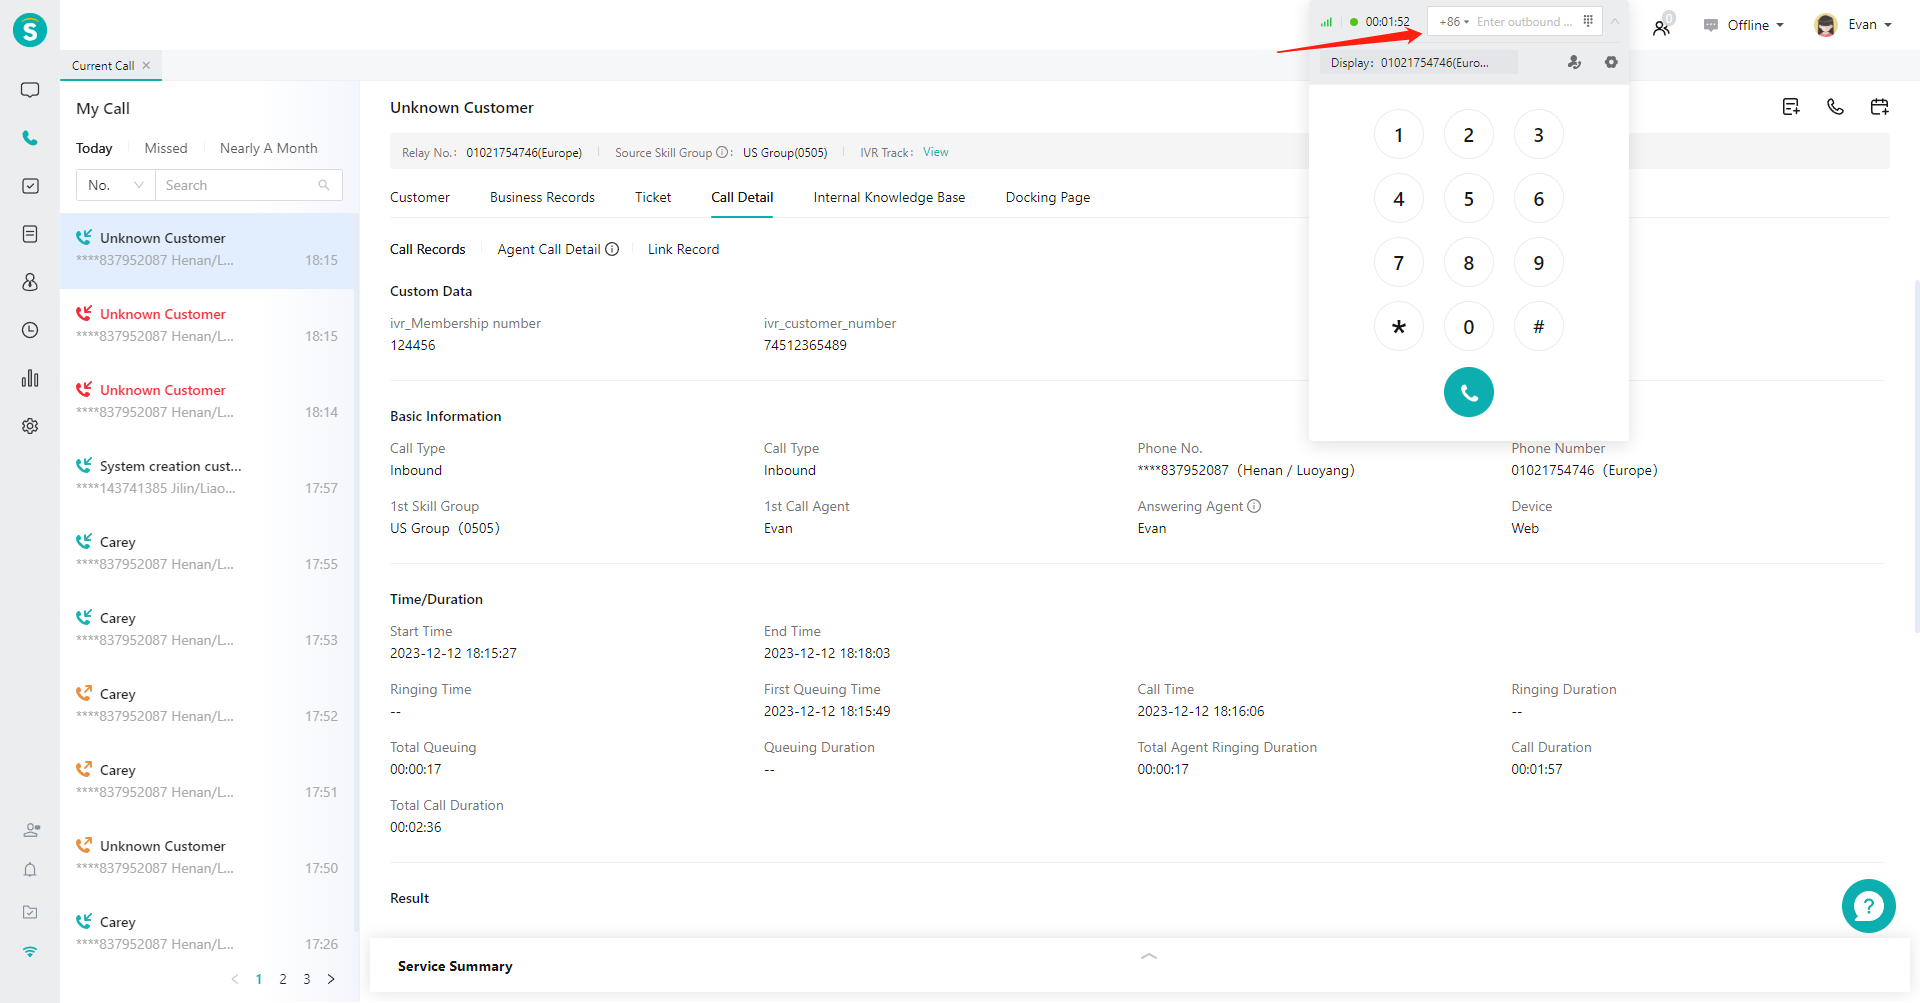Screen dimensions: 1920x1003
Task: Open the No. search type dropdown
Action: 116,185
